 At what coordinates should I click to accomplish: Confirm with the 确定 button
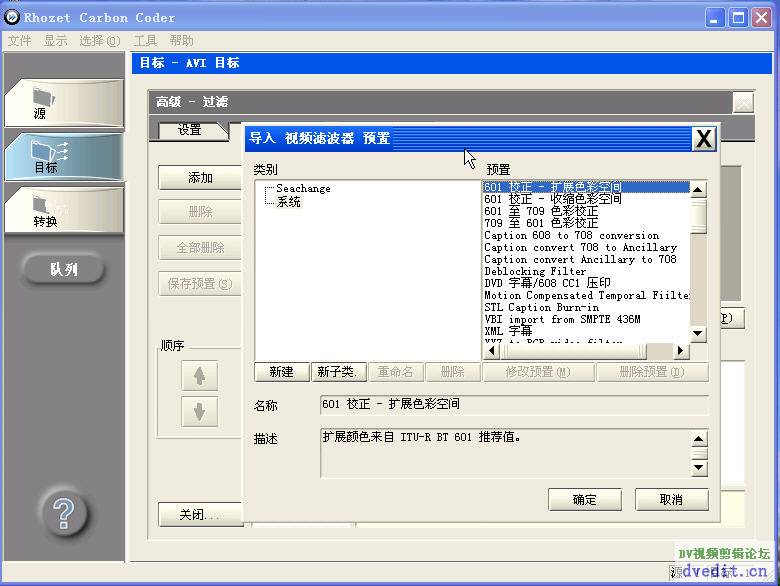585,499
